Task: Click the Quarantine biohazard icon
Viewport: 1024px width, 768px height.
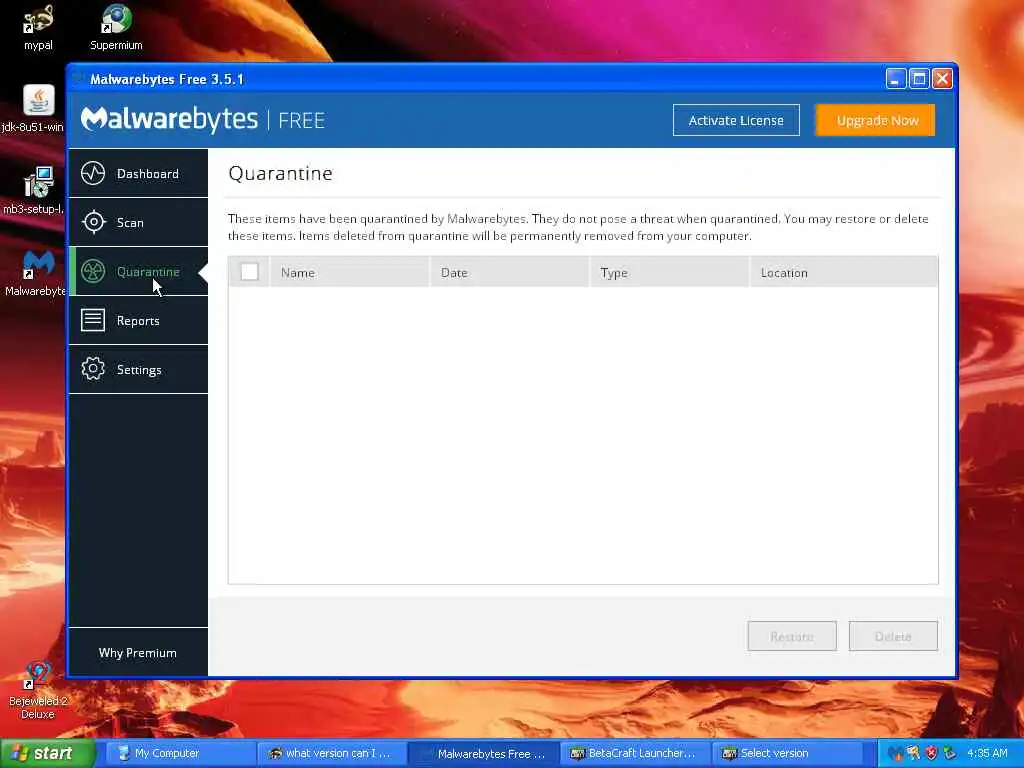Action: pyautogui.click(x=93, y=271)
